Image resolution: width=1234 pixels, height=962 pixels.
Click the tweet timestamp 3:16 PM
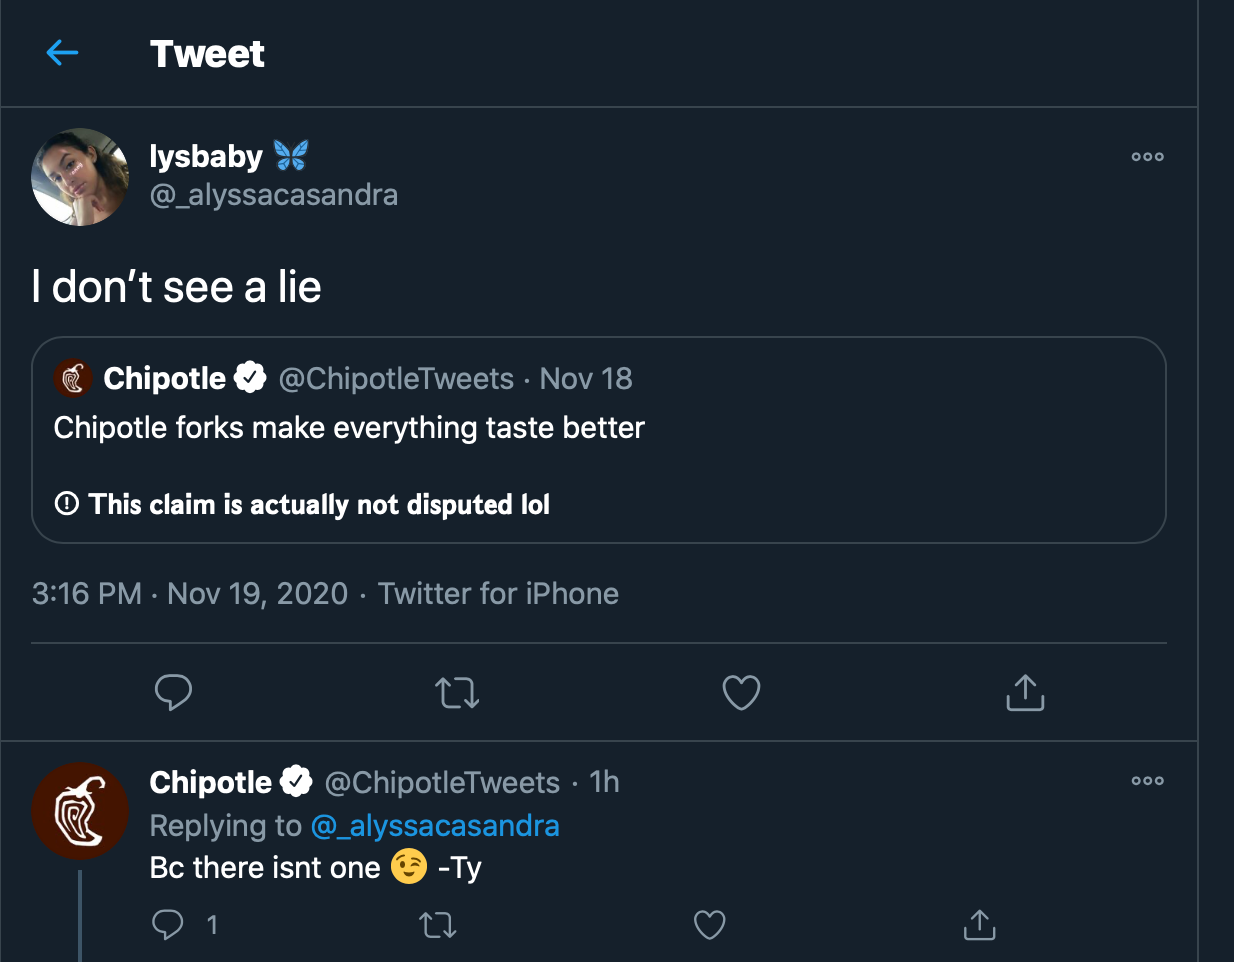[x=87, y=594]
